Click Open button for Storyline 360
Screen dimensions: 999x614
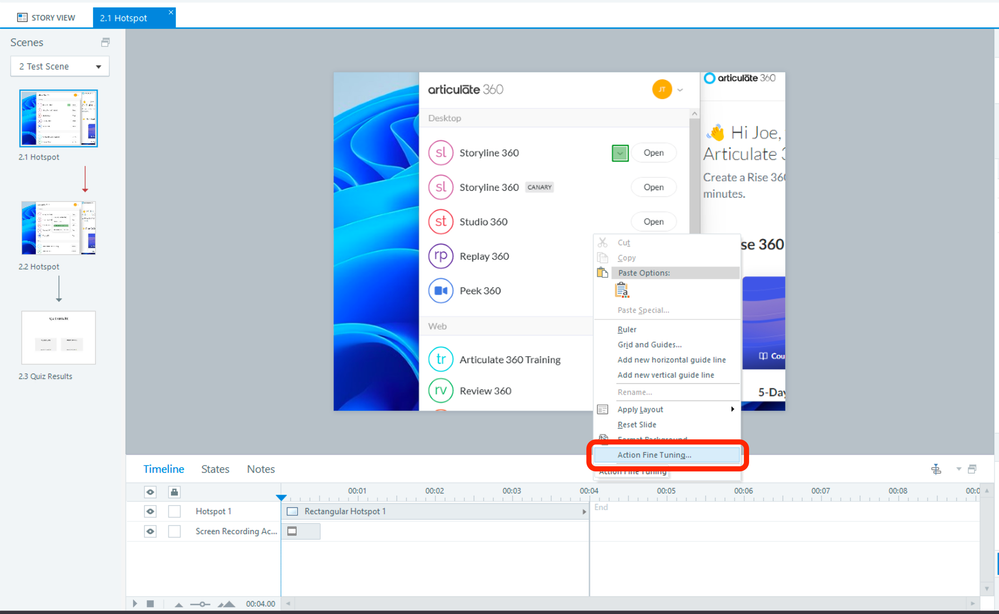click(x=654, y=153)
